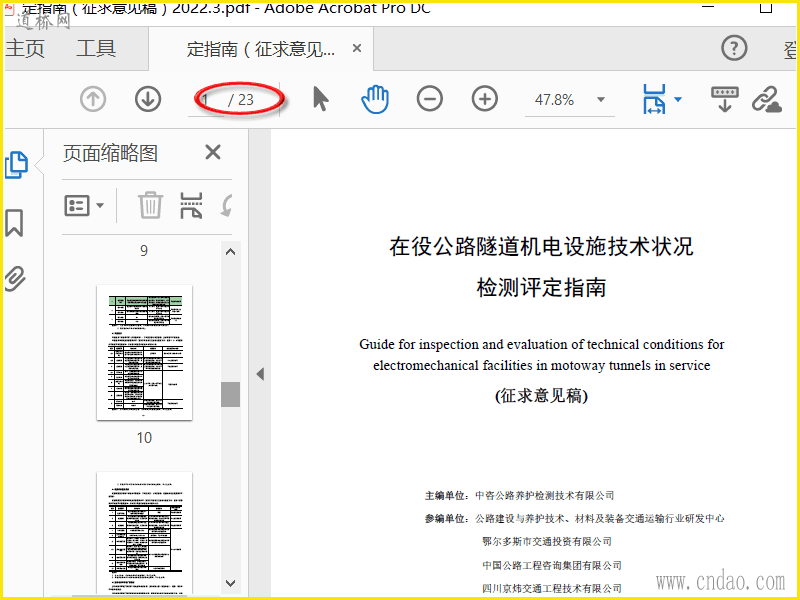
Task: Close the 页面缩略图 panel
Action: [213, 152]
